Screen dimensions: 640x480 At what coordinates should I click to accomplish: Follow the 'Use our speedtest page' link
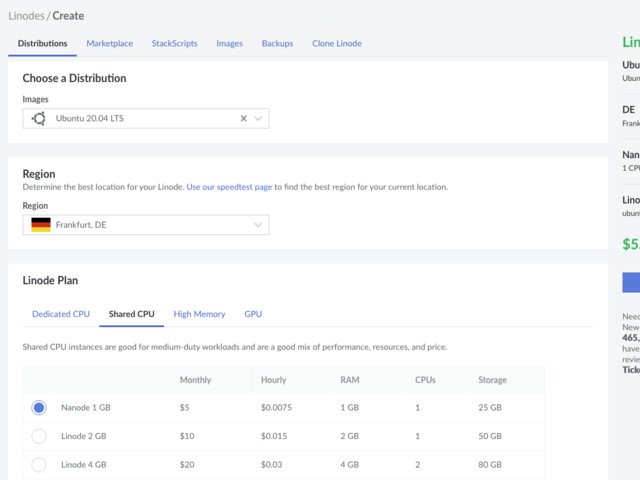pos(229,187)
